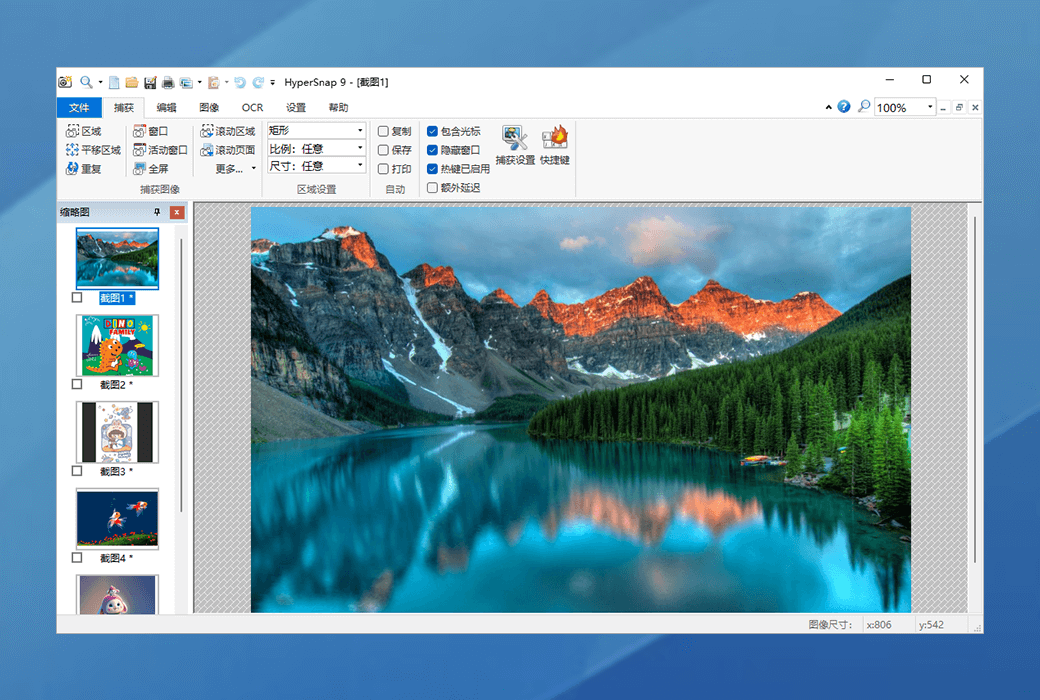Click the undo arrow in the title bar
1040x700 pixels.
239,82
